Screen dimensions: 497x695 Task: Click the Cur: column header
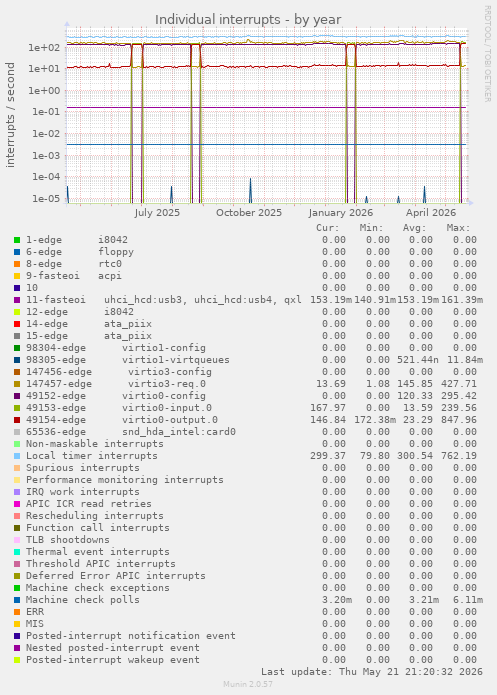tap(328, 228)
